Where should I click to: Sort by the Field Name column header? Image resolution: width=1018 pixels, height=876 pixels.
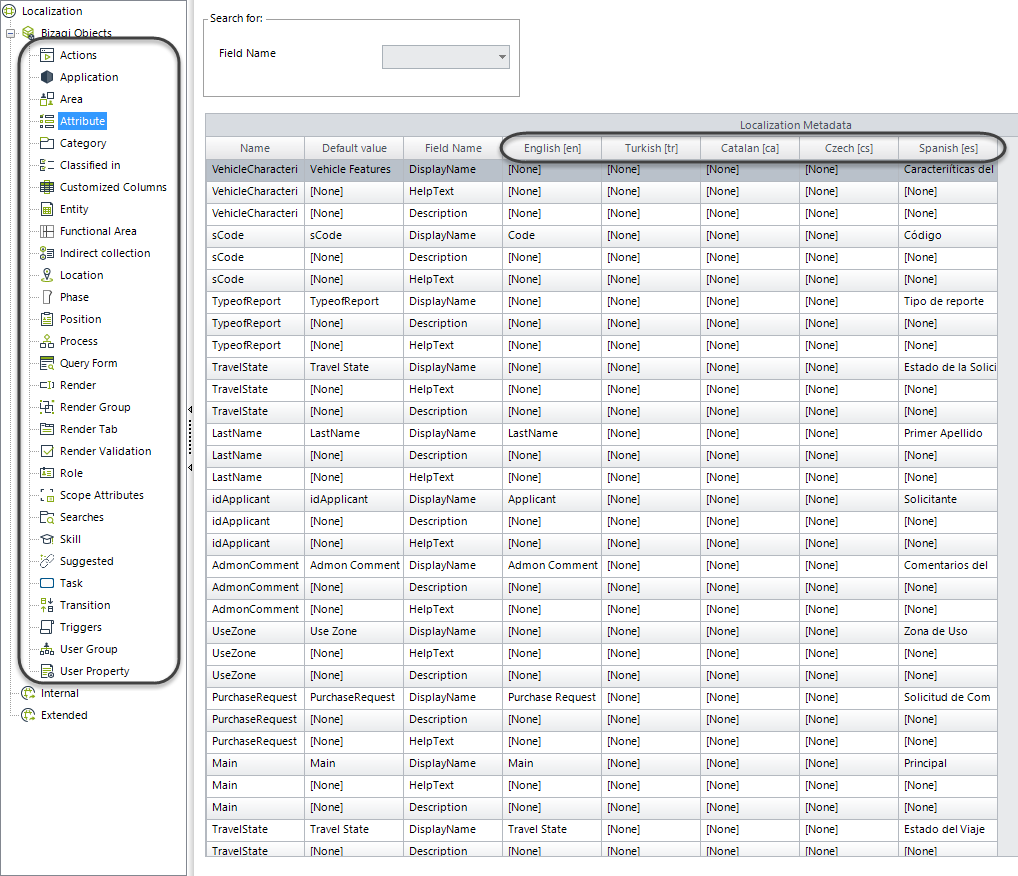(x=453, y=148)
